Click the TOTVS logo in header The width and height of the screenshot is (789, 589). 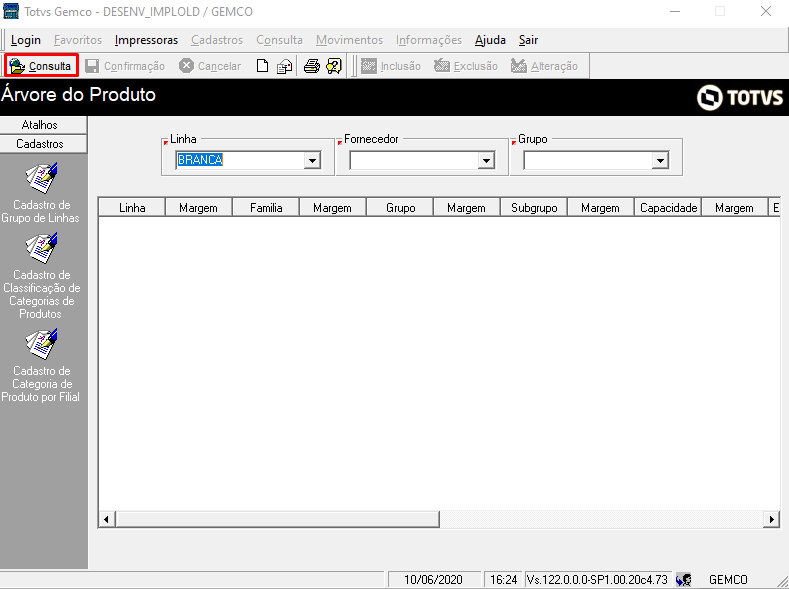[740, 98]
